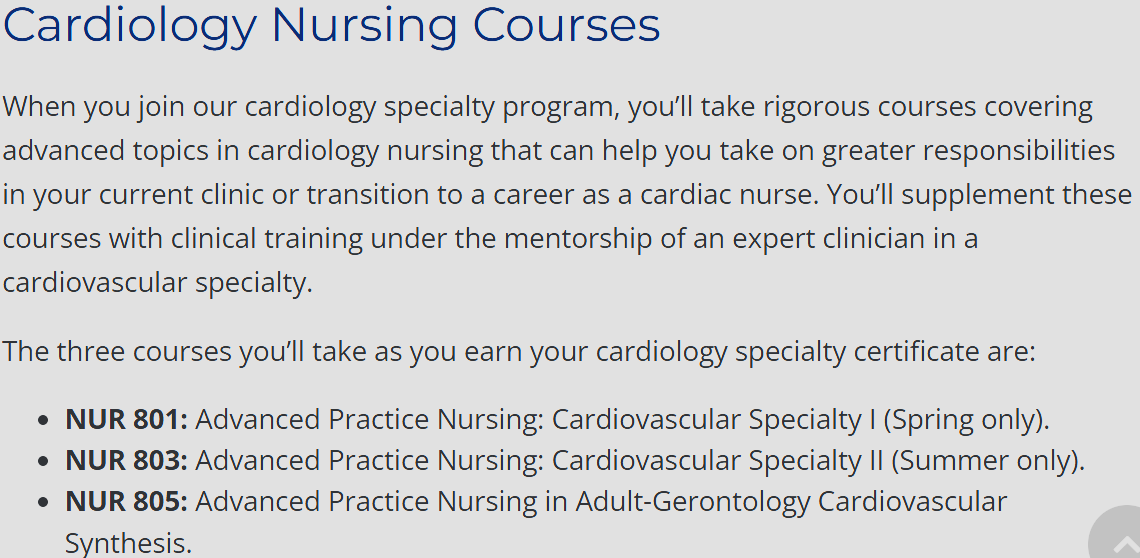Click the bullet point beside NUR 803
This screenshot has height=558, width=1140.
(43, 462)
